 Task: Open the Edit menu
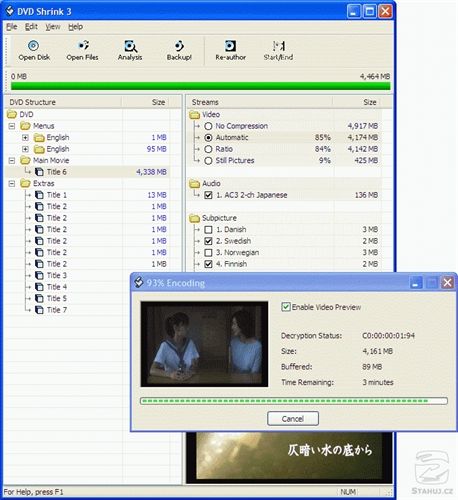click(31, 27)
